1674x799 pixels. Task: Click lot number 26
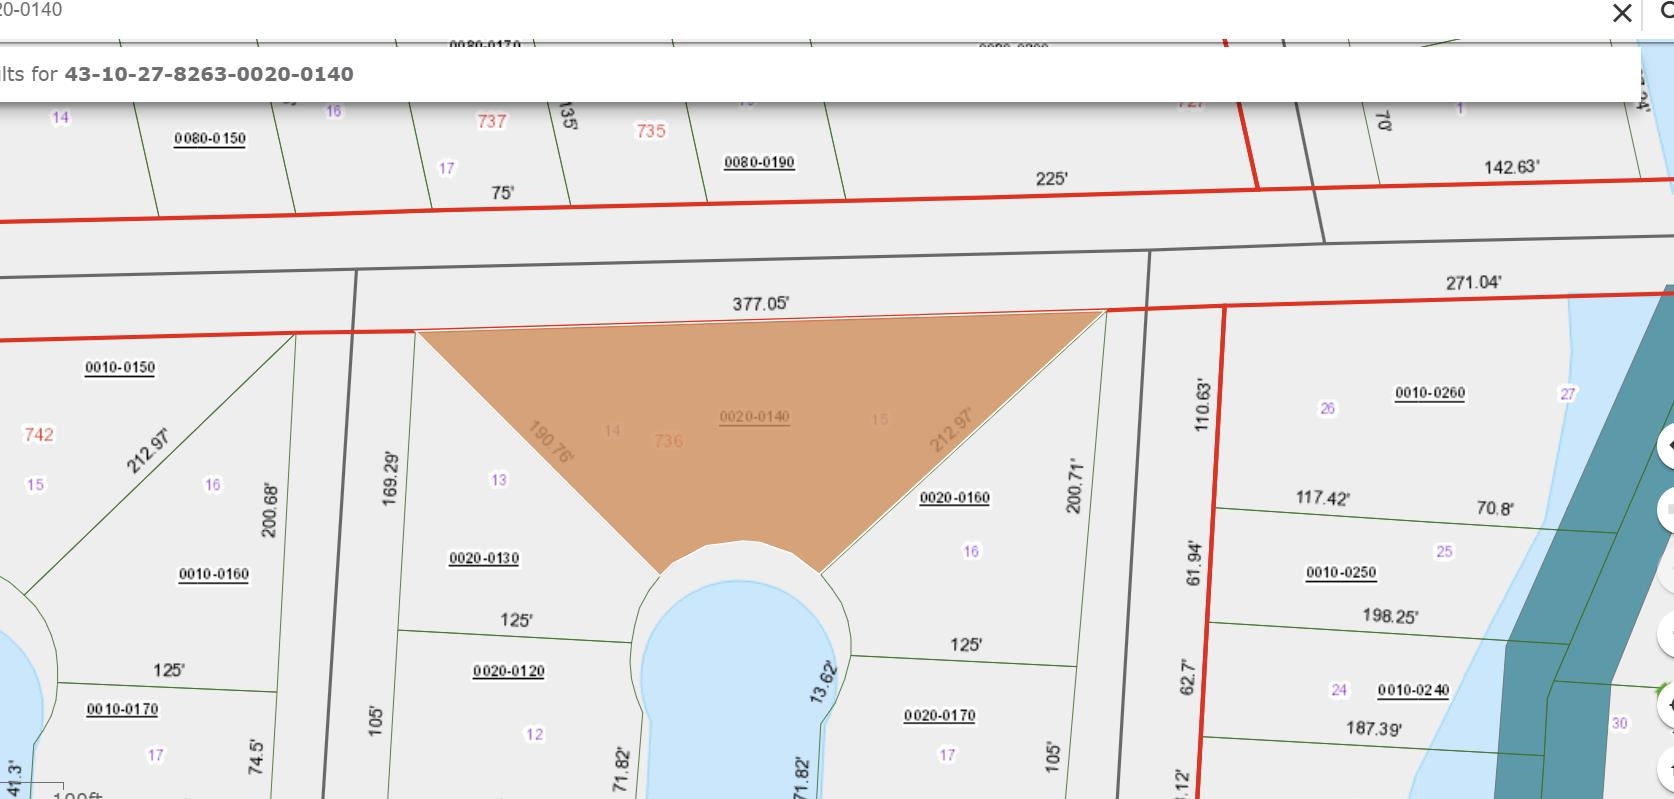[1328, 408]
